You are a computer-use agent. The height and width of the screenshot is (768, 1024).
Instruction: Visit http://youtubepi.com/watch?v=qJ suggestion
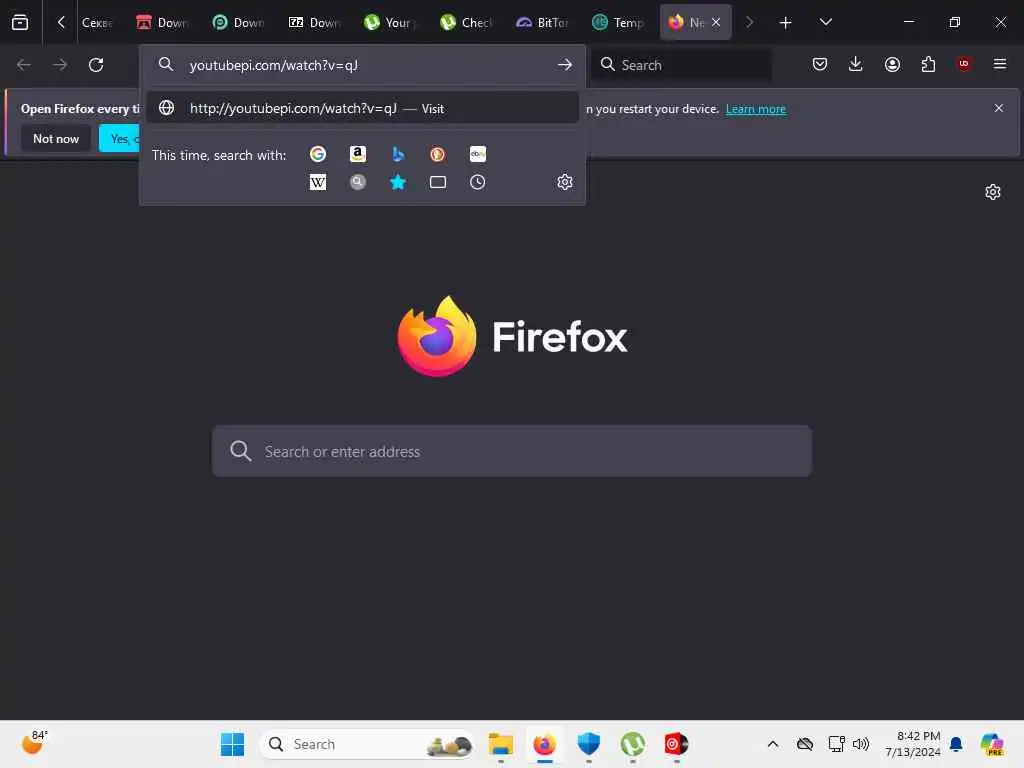[362, 108]
